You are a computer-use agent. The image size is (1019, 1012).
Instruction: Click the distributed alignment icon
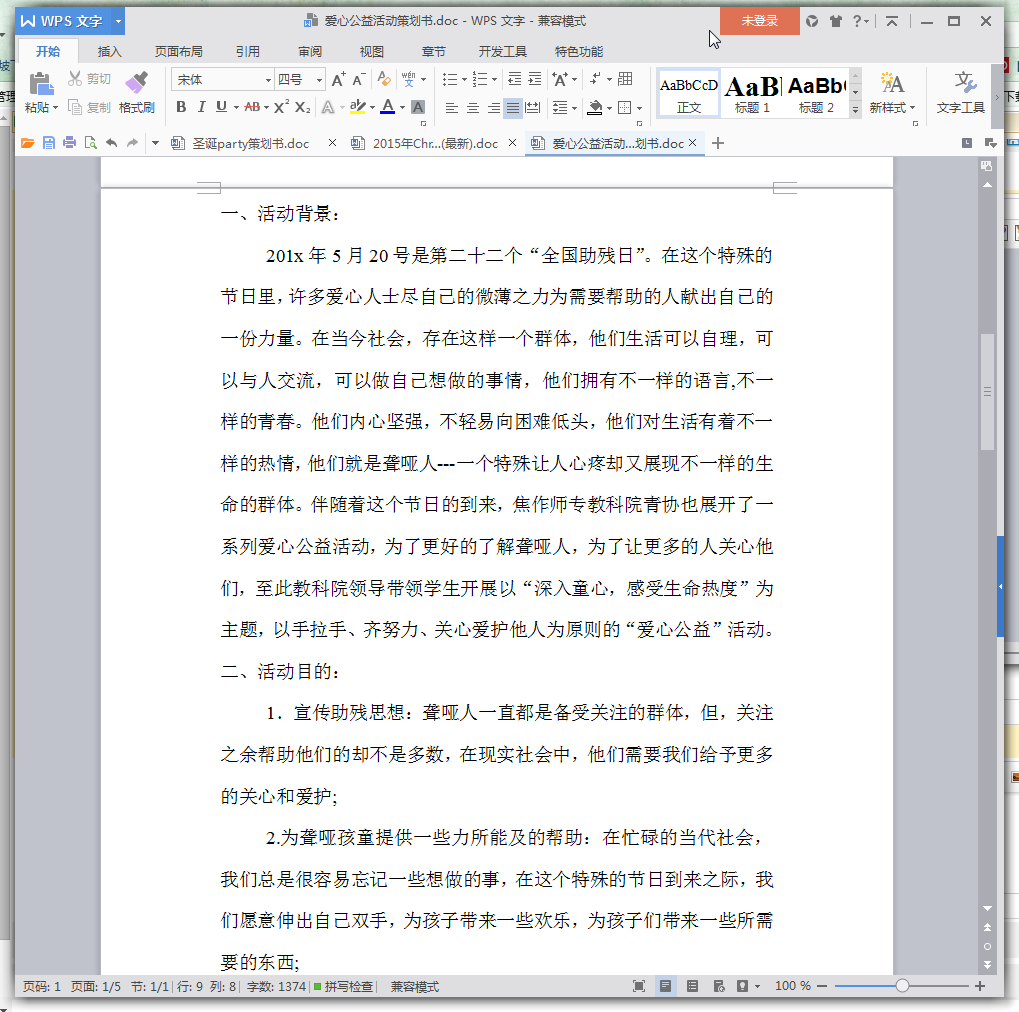(x=533, y=107)
